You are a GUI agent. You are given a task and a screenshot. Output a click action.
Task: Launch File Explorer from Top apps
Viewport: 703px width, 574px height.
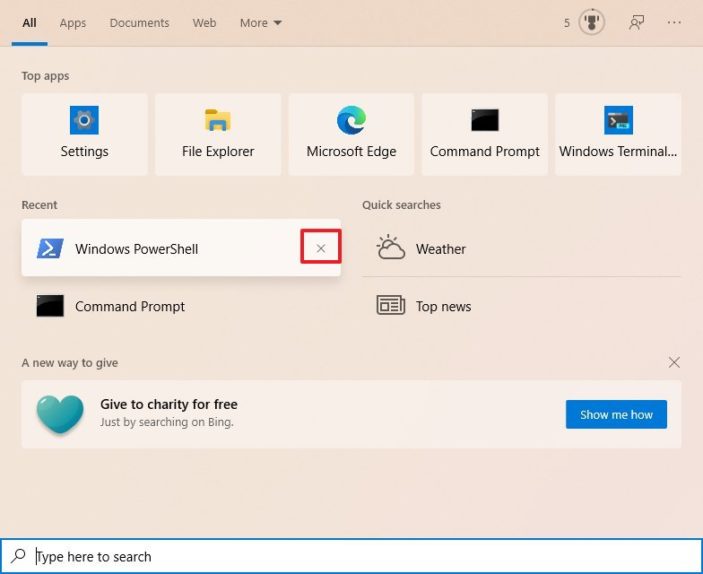point(218,134)
